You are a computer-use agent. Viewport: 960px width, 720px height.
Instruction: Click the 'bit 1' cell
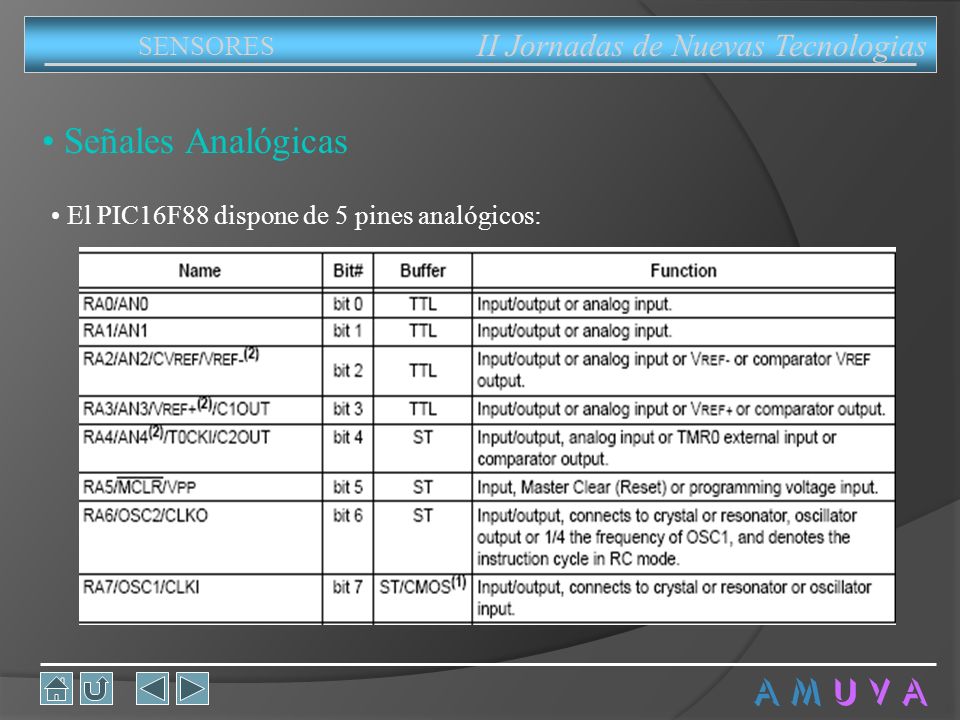(348, 331)
